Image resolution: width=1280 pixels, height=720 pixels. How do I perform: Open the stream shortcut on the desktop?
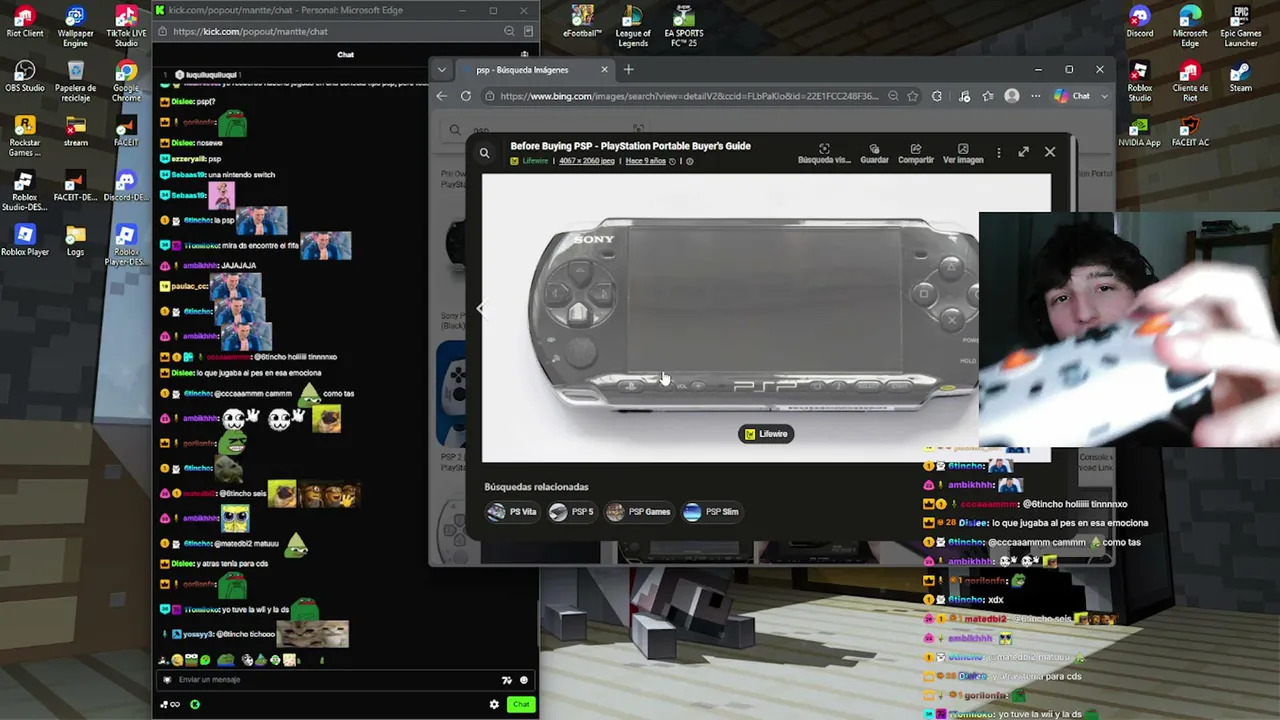click(x=75, y=132)
